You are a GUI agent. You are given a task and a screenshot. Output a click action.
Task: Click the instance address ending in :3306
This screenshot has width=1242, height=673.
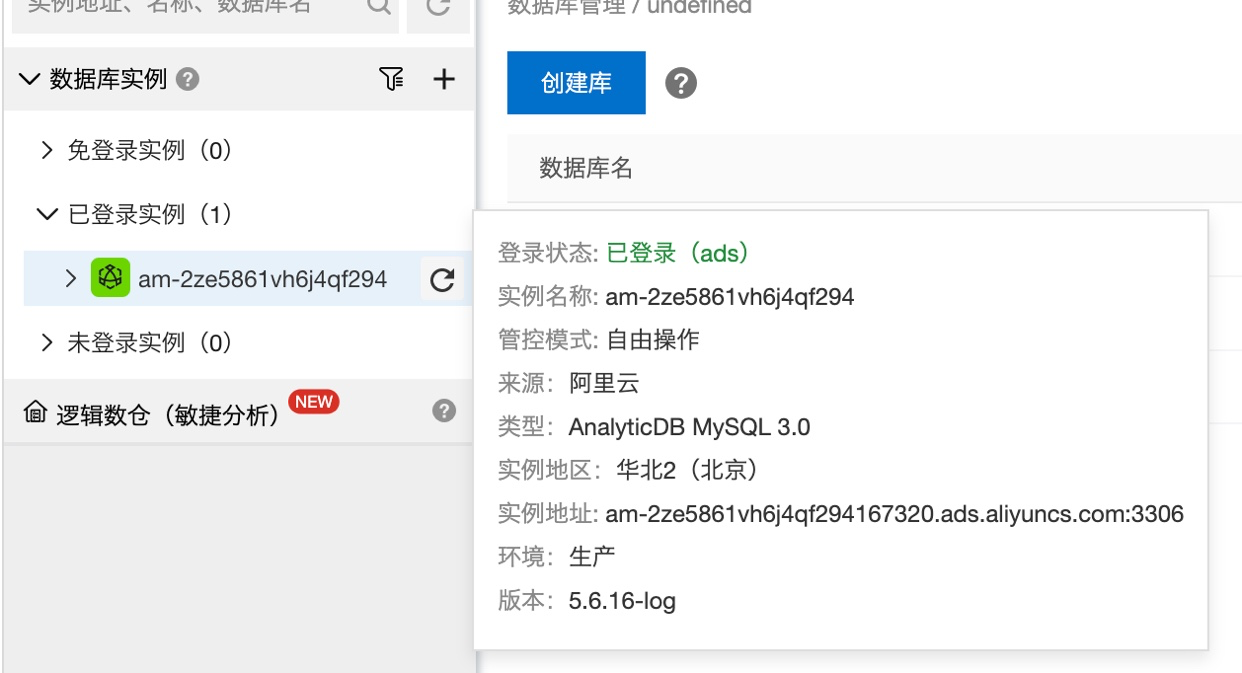895,514
